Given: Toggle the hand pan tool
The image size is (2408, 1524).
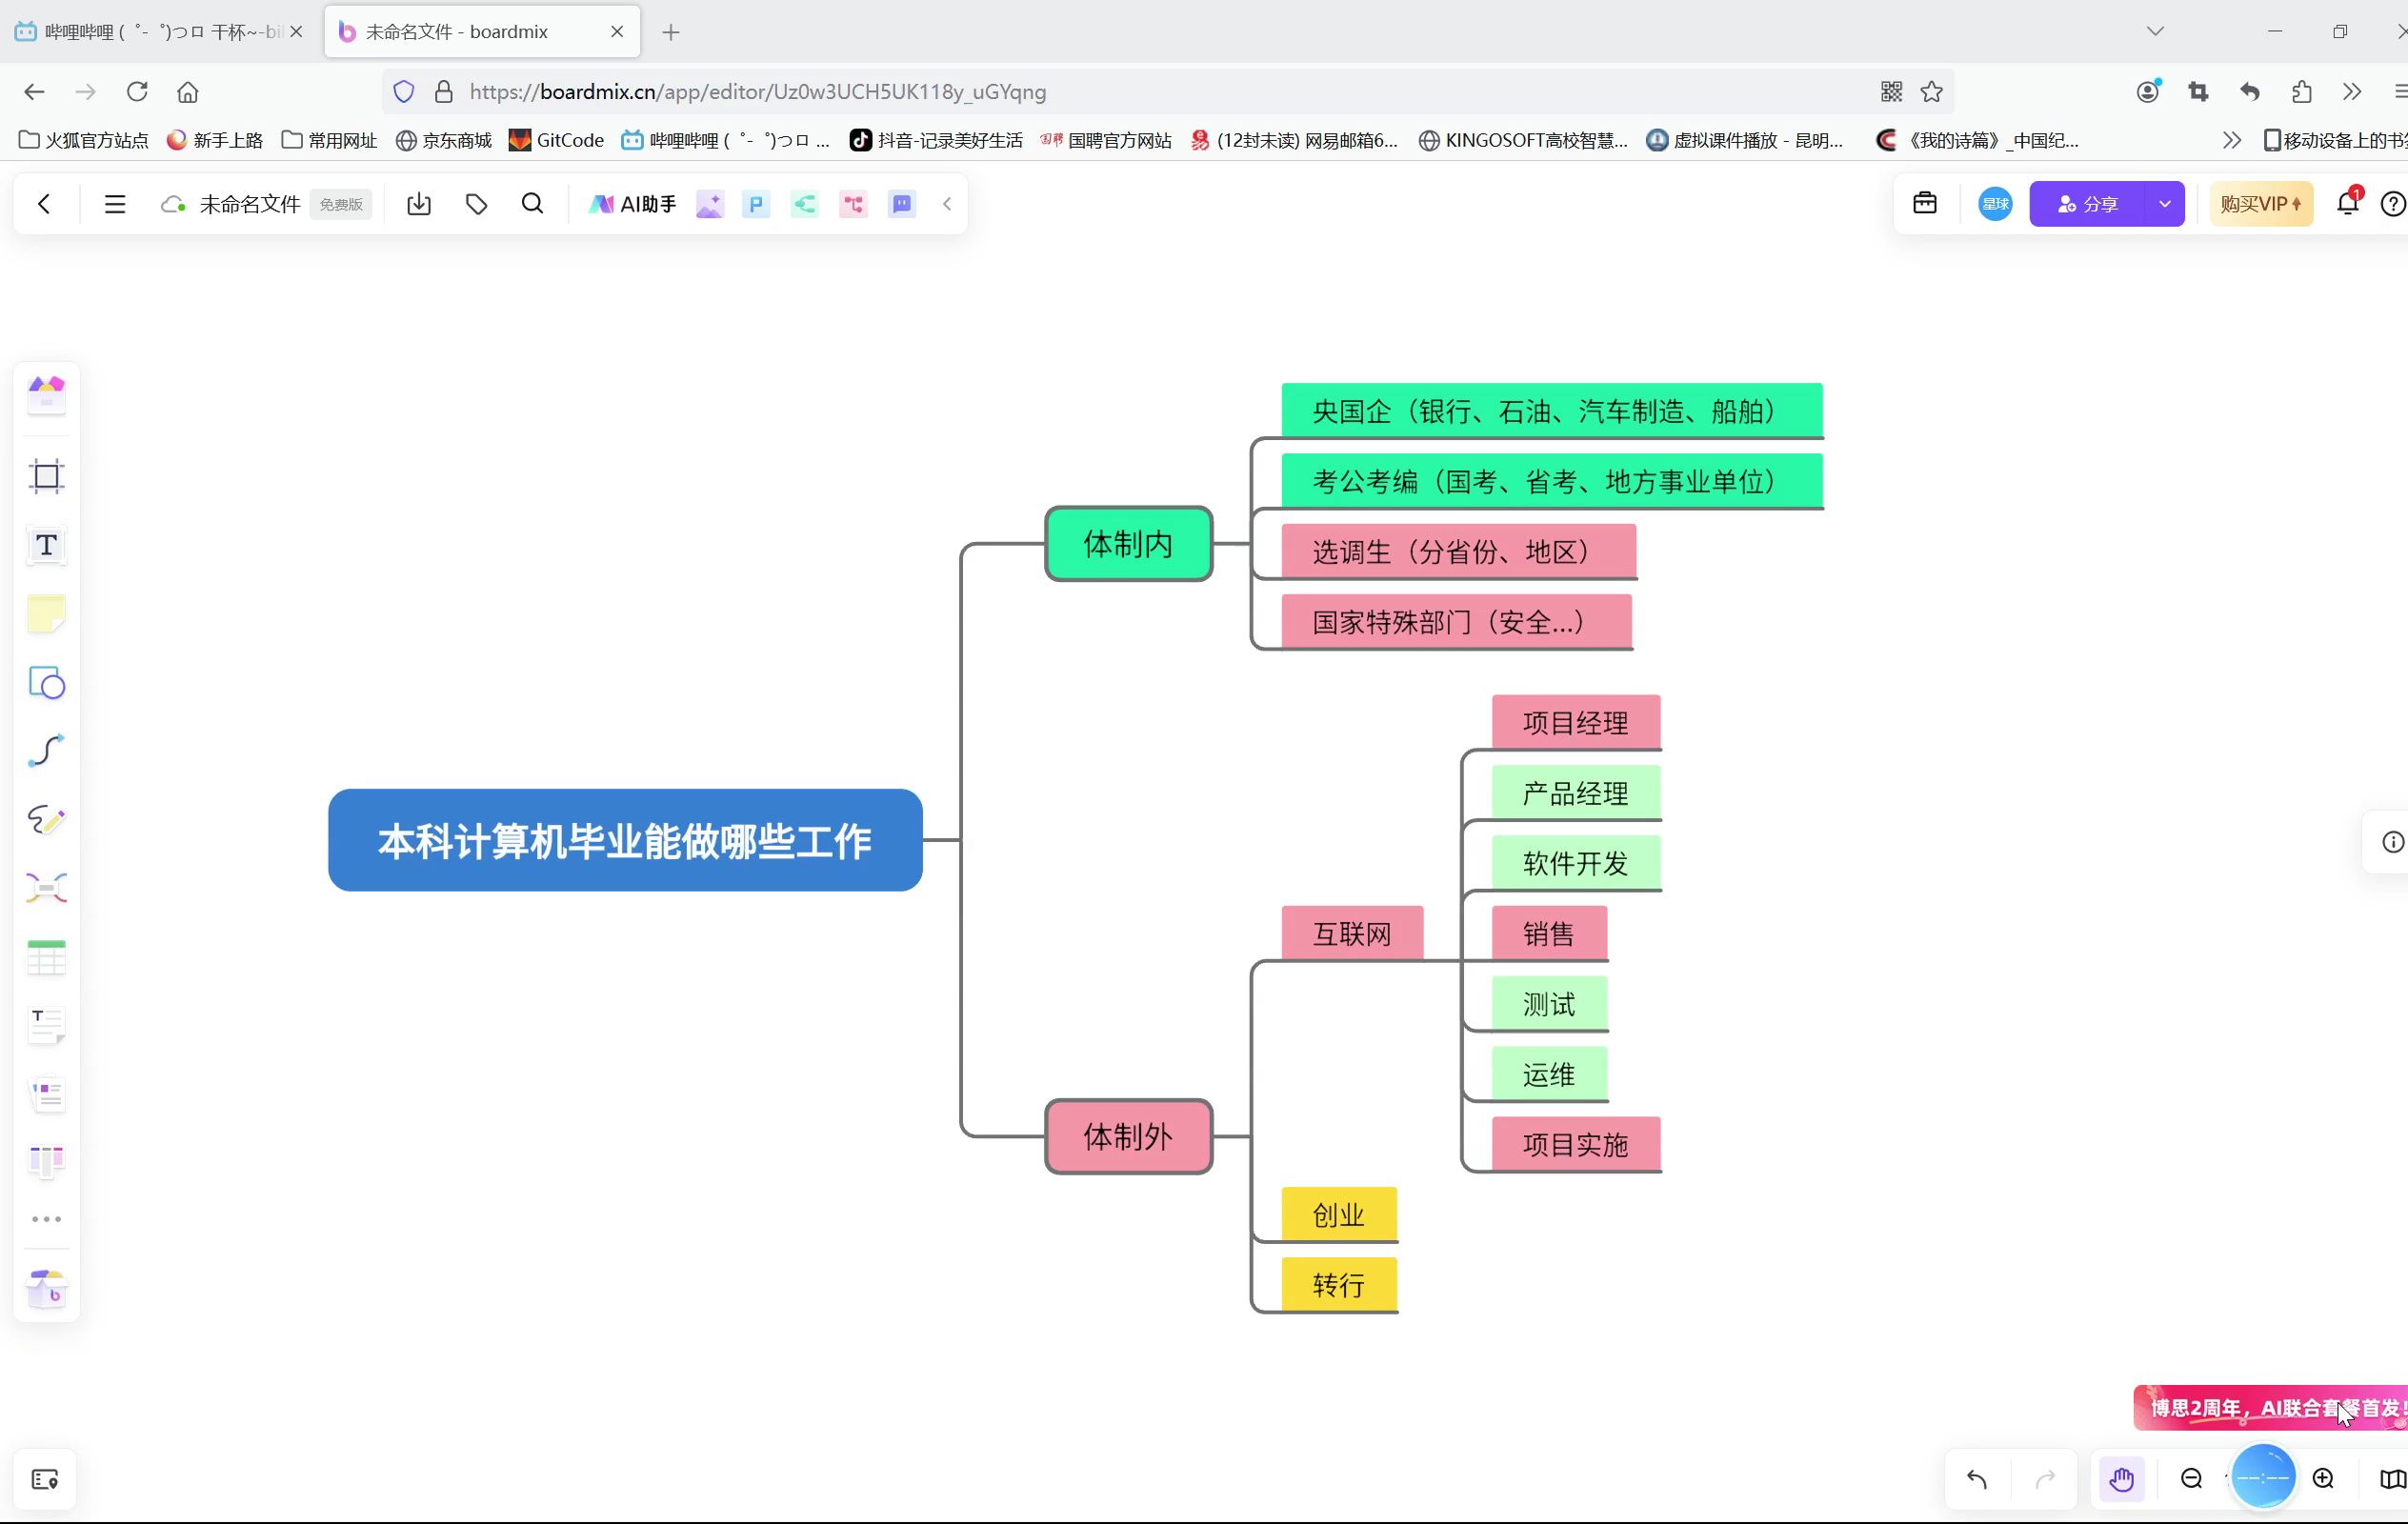Looking at the screenshot, I should coord(2121,1478).
